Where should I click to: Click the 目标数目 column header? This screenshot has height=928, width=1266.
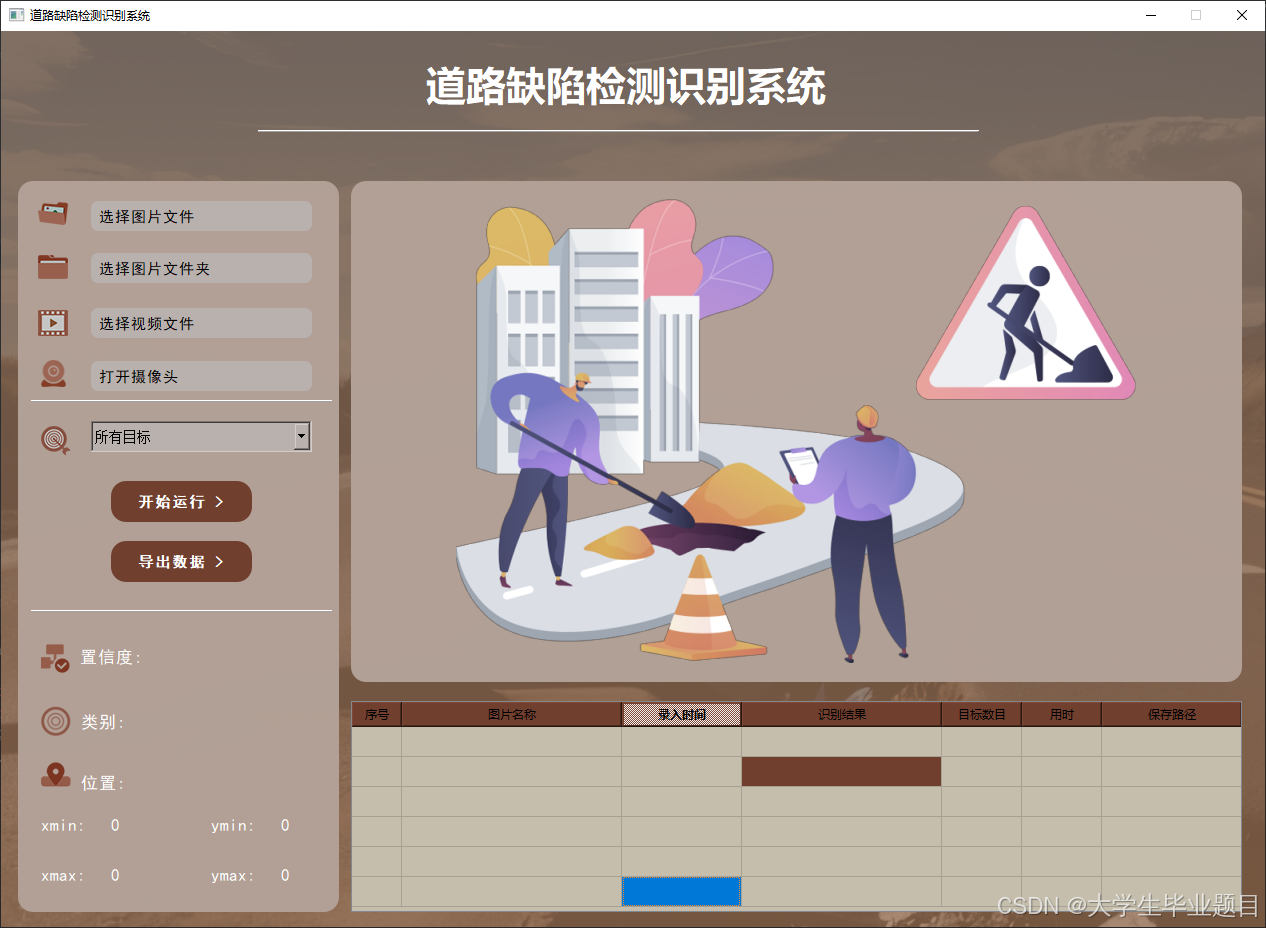point(982,714)
